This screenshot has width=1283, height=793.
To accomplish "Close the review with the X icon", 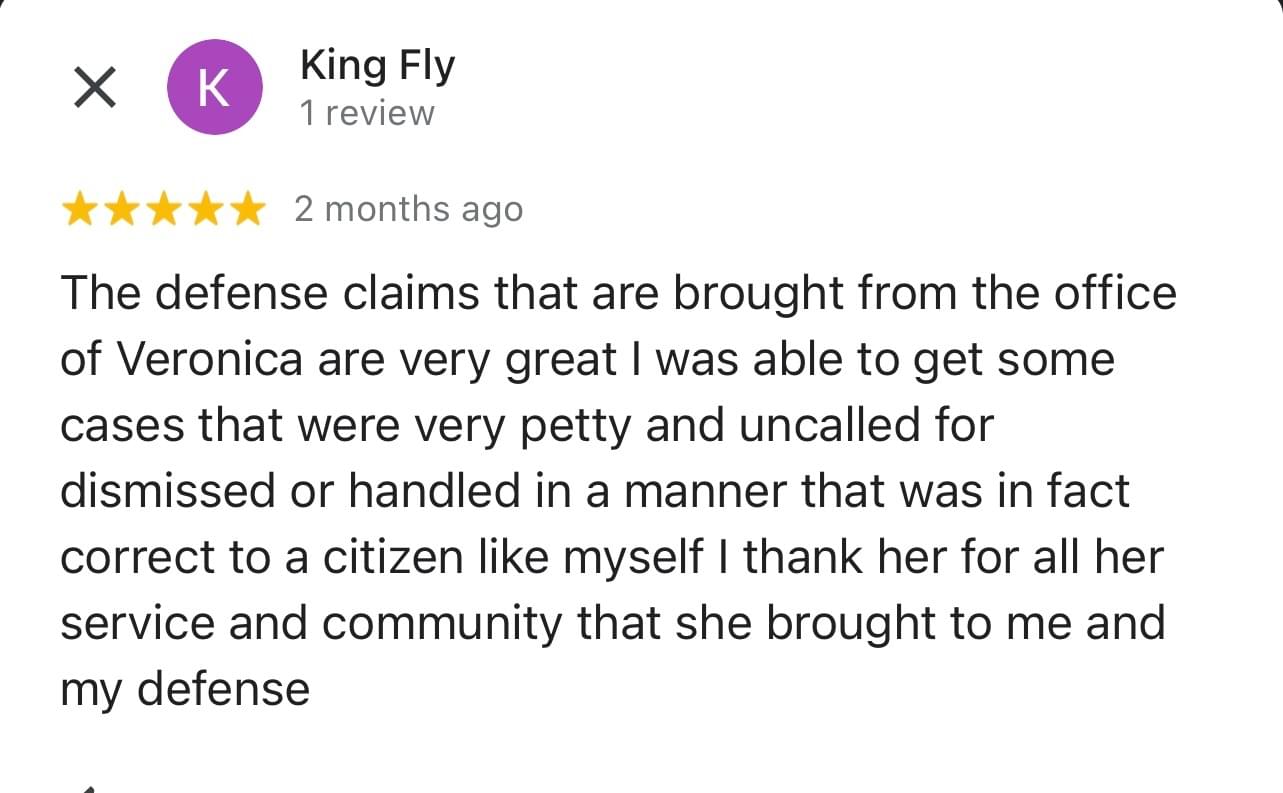I will pyautogui.click(x=94, y=88).
